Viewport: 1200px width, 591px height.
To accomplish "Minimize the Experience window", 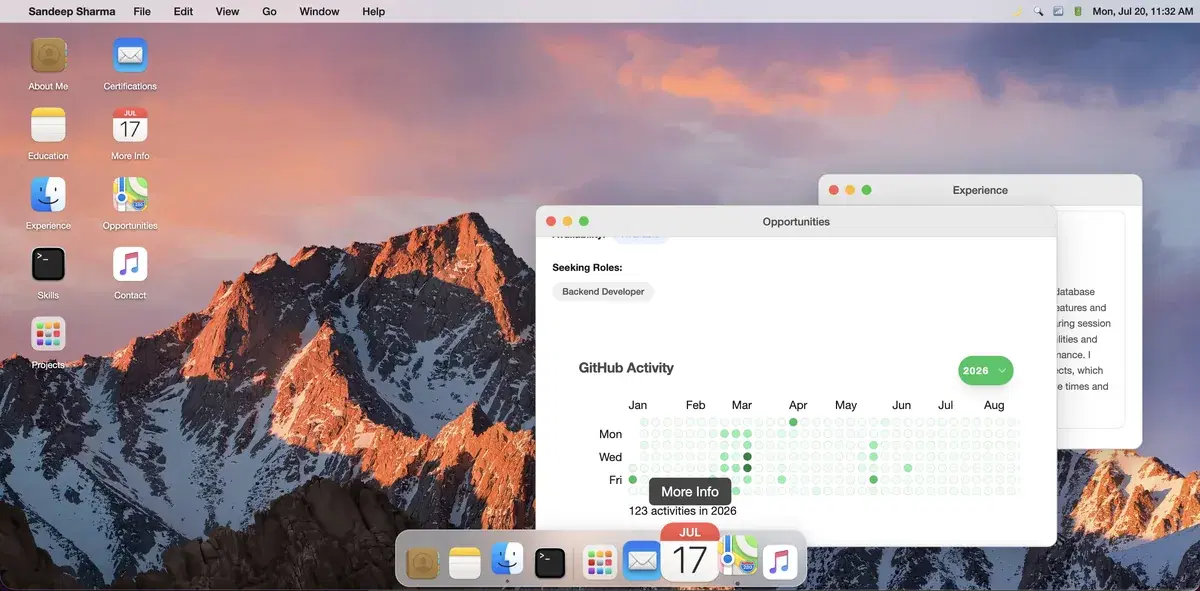I will [850, 190].
